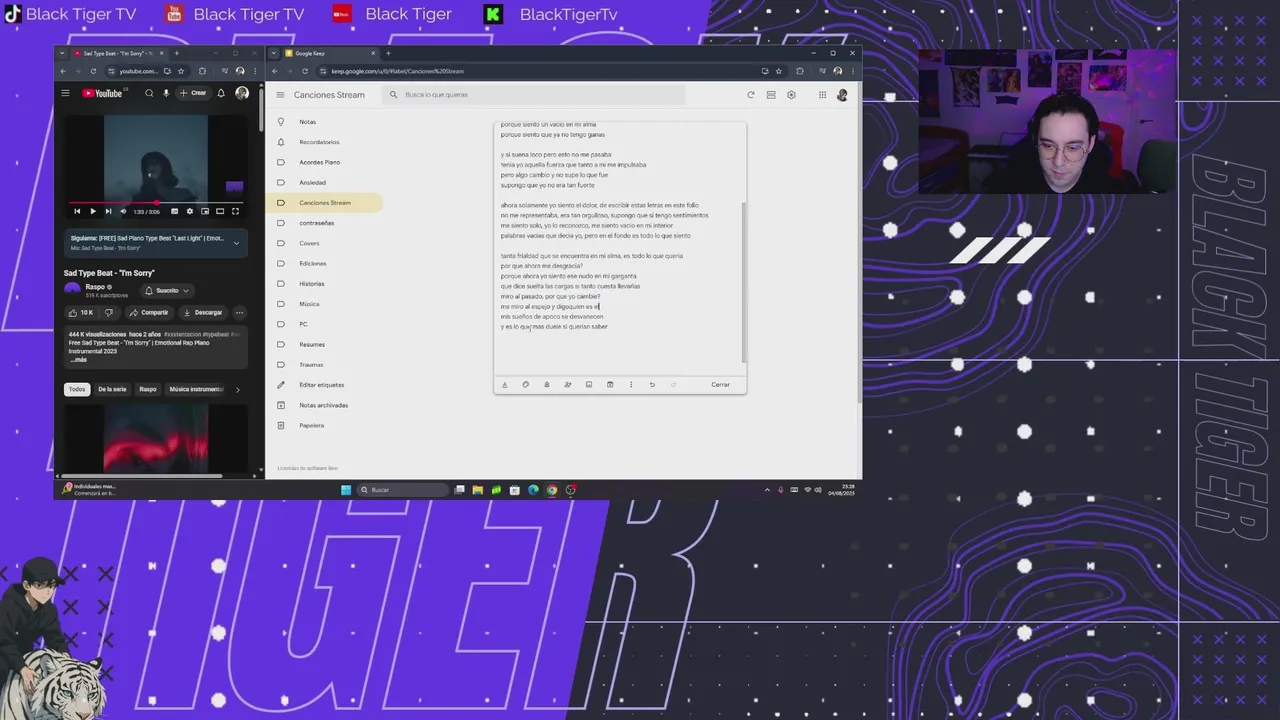Open Google Keep settings gear
Image resolution: width=1280 pixels, height=720 pixels.
[791, 95]
